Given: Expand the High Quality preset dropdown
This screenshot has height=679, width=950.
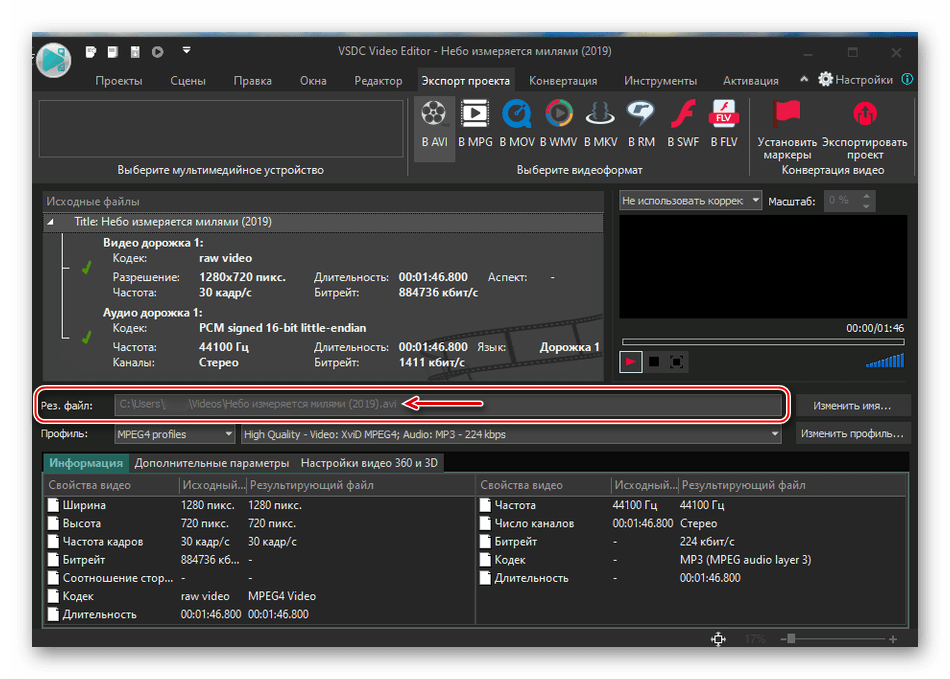Looking at the screenshot, I should coord(511,435).
